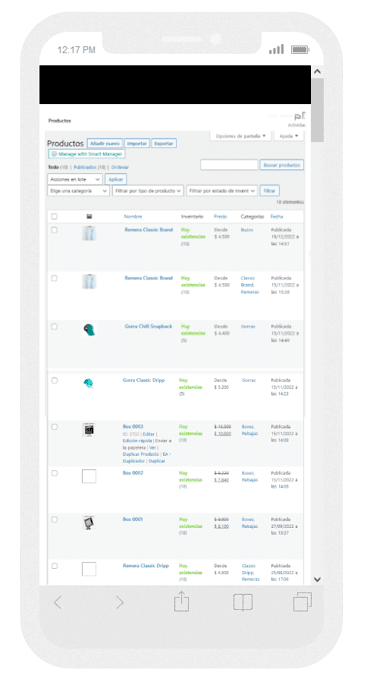The height and width of the screenshot is (679, 367).
Task: Click the Buzos category link
Action: coord(247,230)
